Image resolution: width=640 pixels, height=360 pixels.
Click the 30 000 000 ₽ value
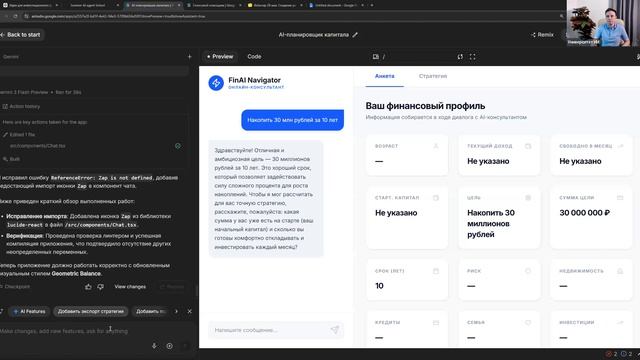pos(584,213)
